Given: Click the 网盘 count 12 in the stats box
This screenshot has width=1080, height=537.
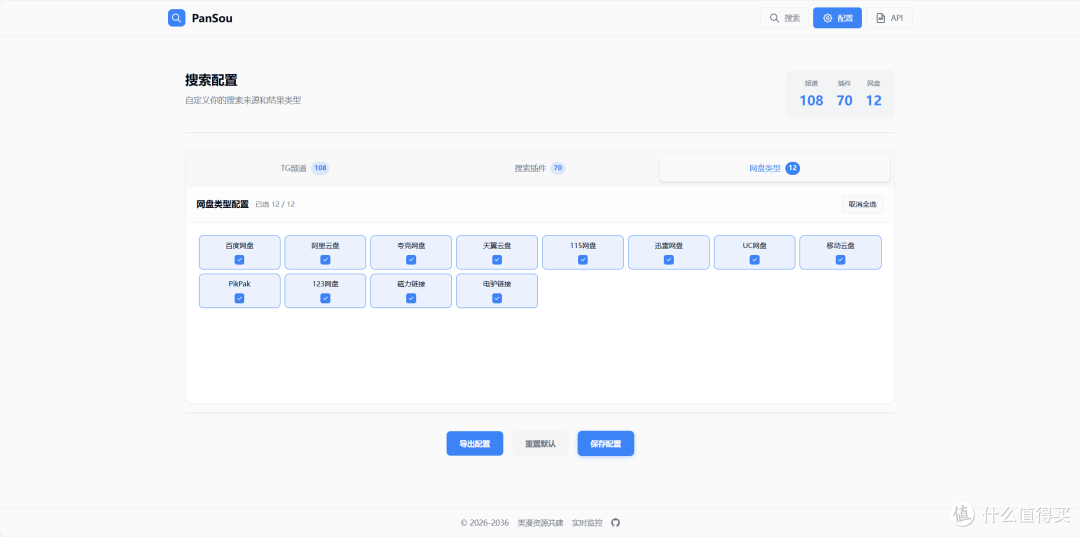Looking at the screenshot, I should point(873,101).
